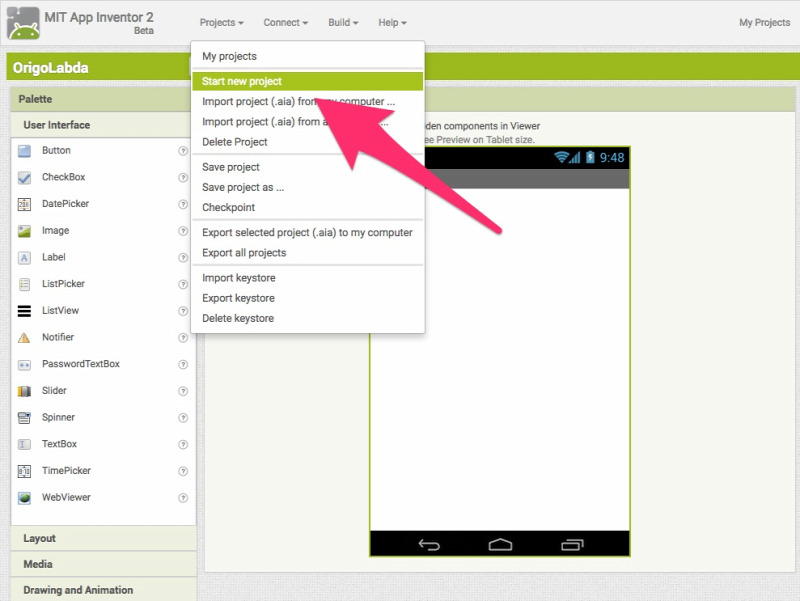Choose Delete keystore menu item
The height and width of the screenshot is (601, 800).
coord(308,318)
